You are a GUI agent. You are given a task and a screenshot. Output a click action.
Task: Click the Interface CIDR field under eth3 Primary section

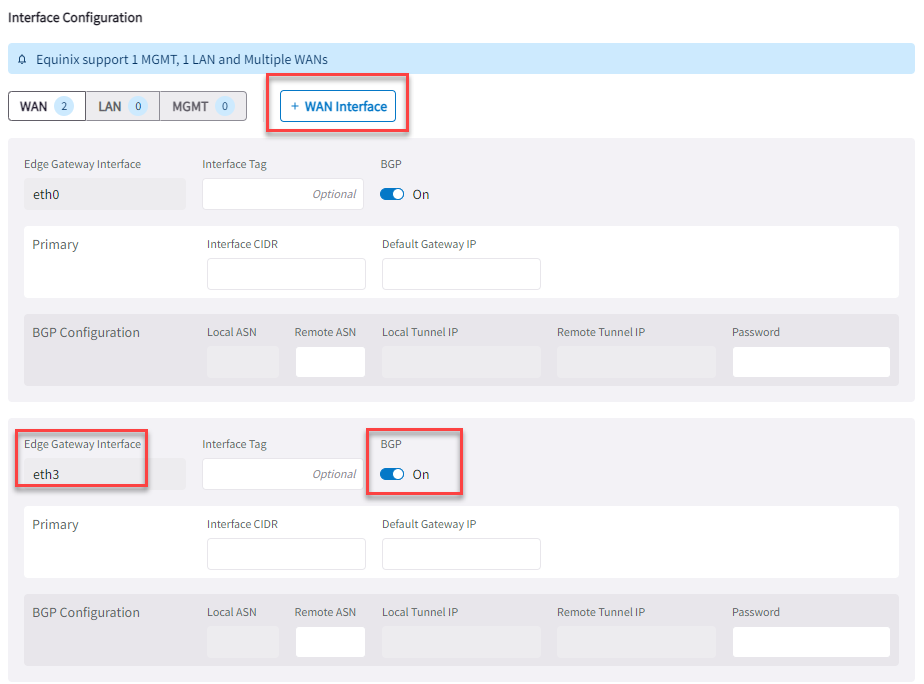pos(286,554)
